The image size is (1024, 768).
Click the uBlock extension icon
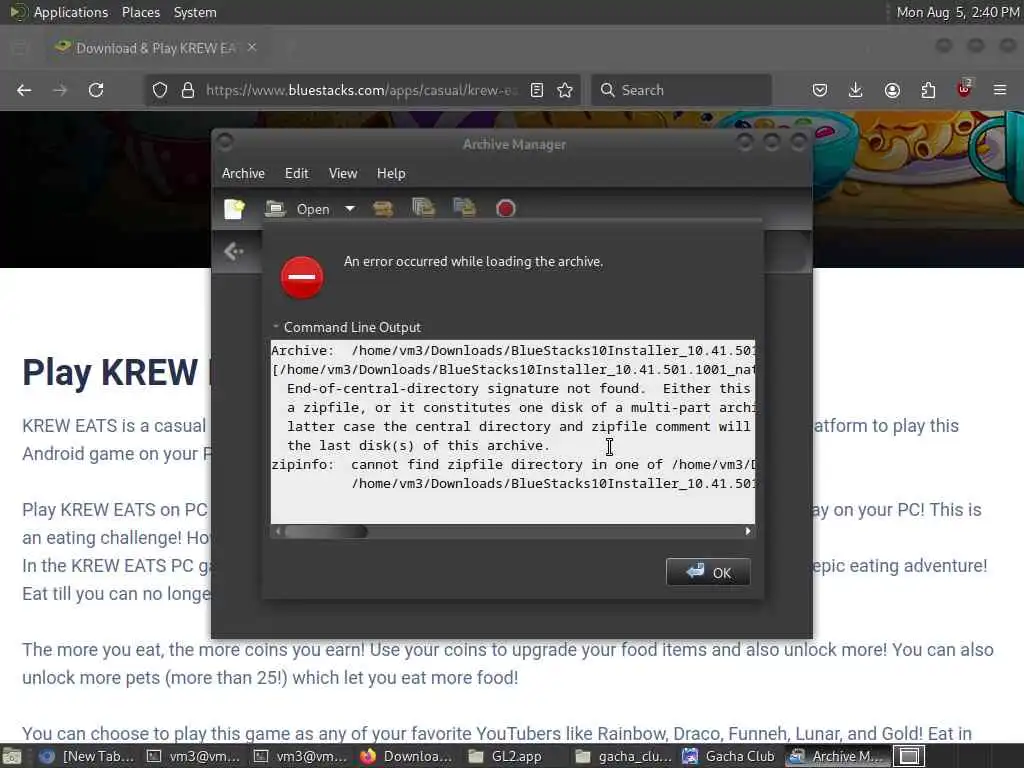pos(964,89)
